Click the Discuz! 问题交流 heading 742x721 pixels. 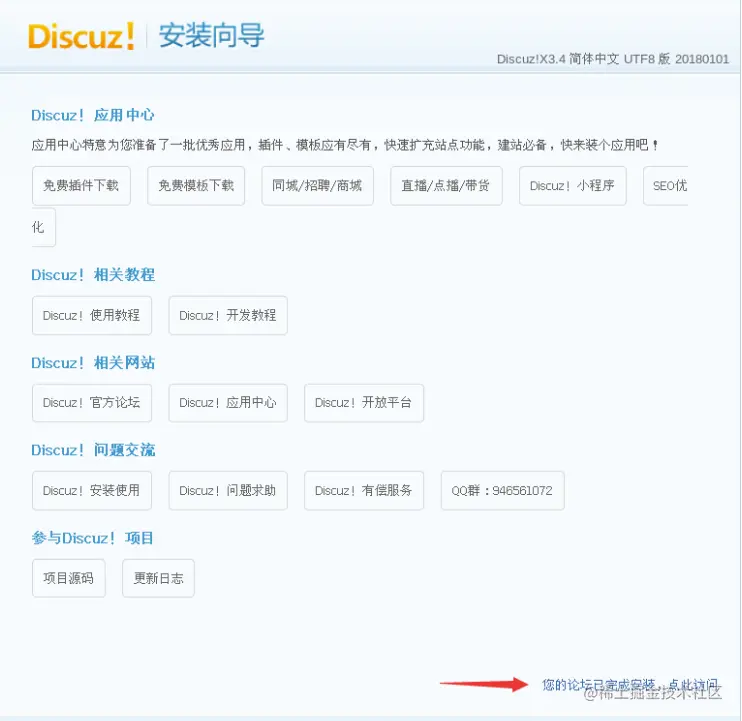93,450
